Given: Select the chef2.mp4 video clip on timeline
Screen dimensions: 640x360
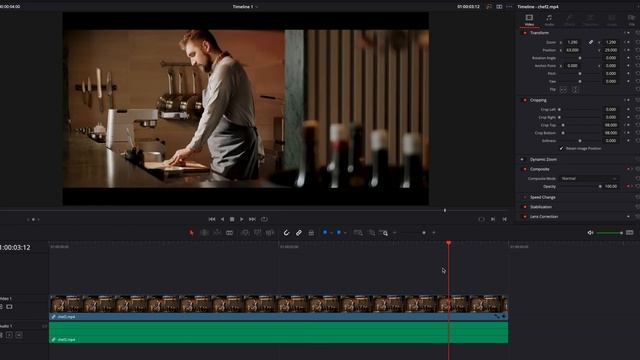Looking at the screenshot, I should coord(278,307).
